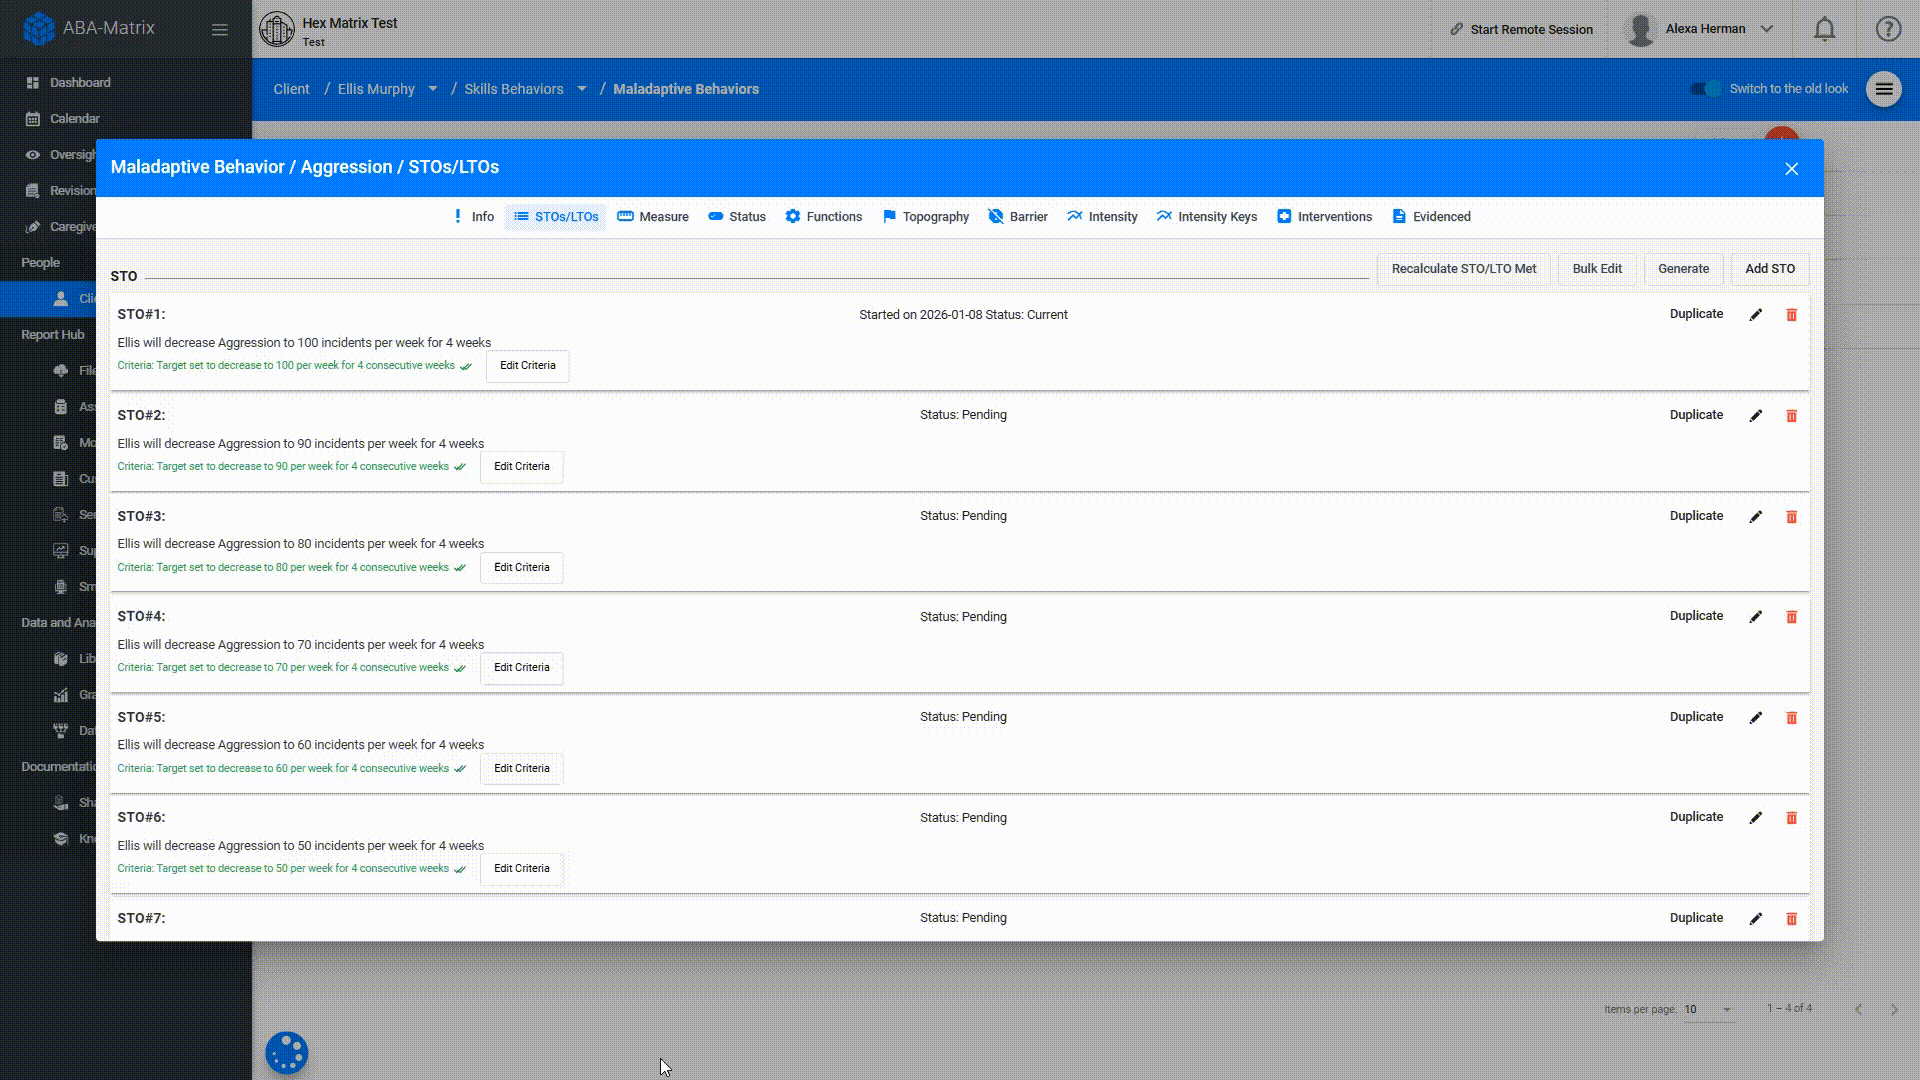
Task: Expand the Ellis Murphy client dropdown
Action: tap(433, 89)
